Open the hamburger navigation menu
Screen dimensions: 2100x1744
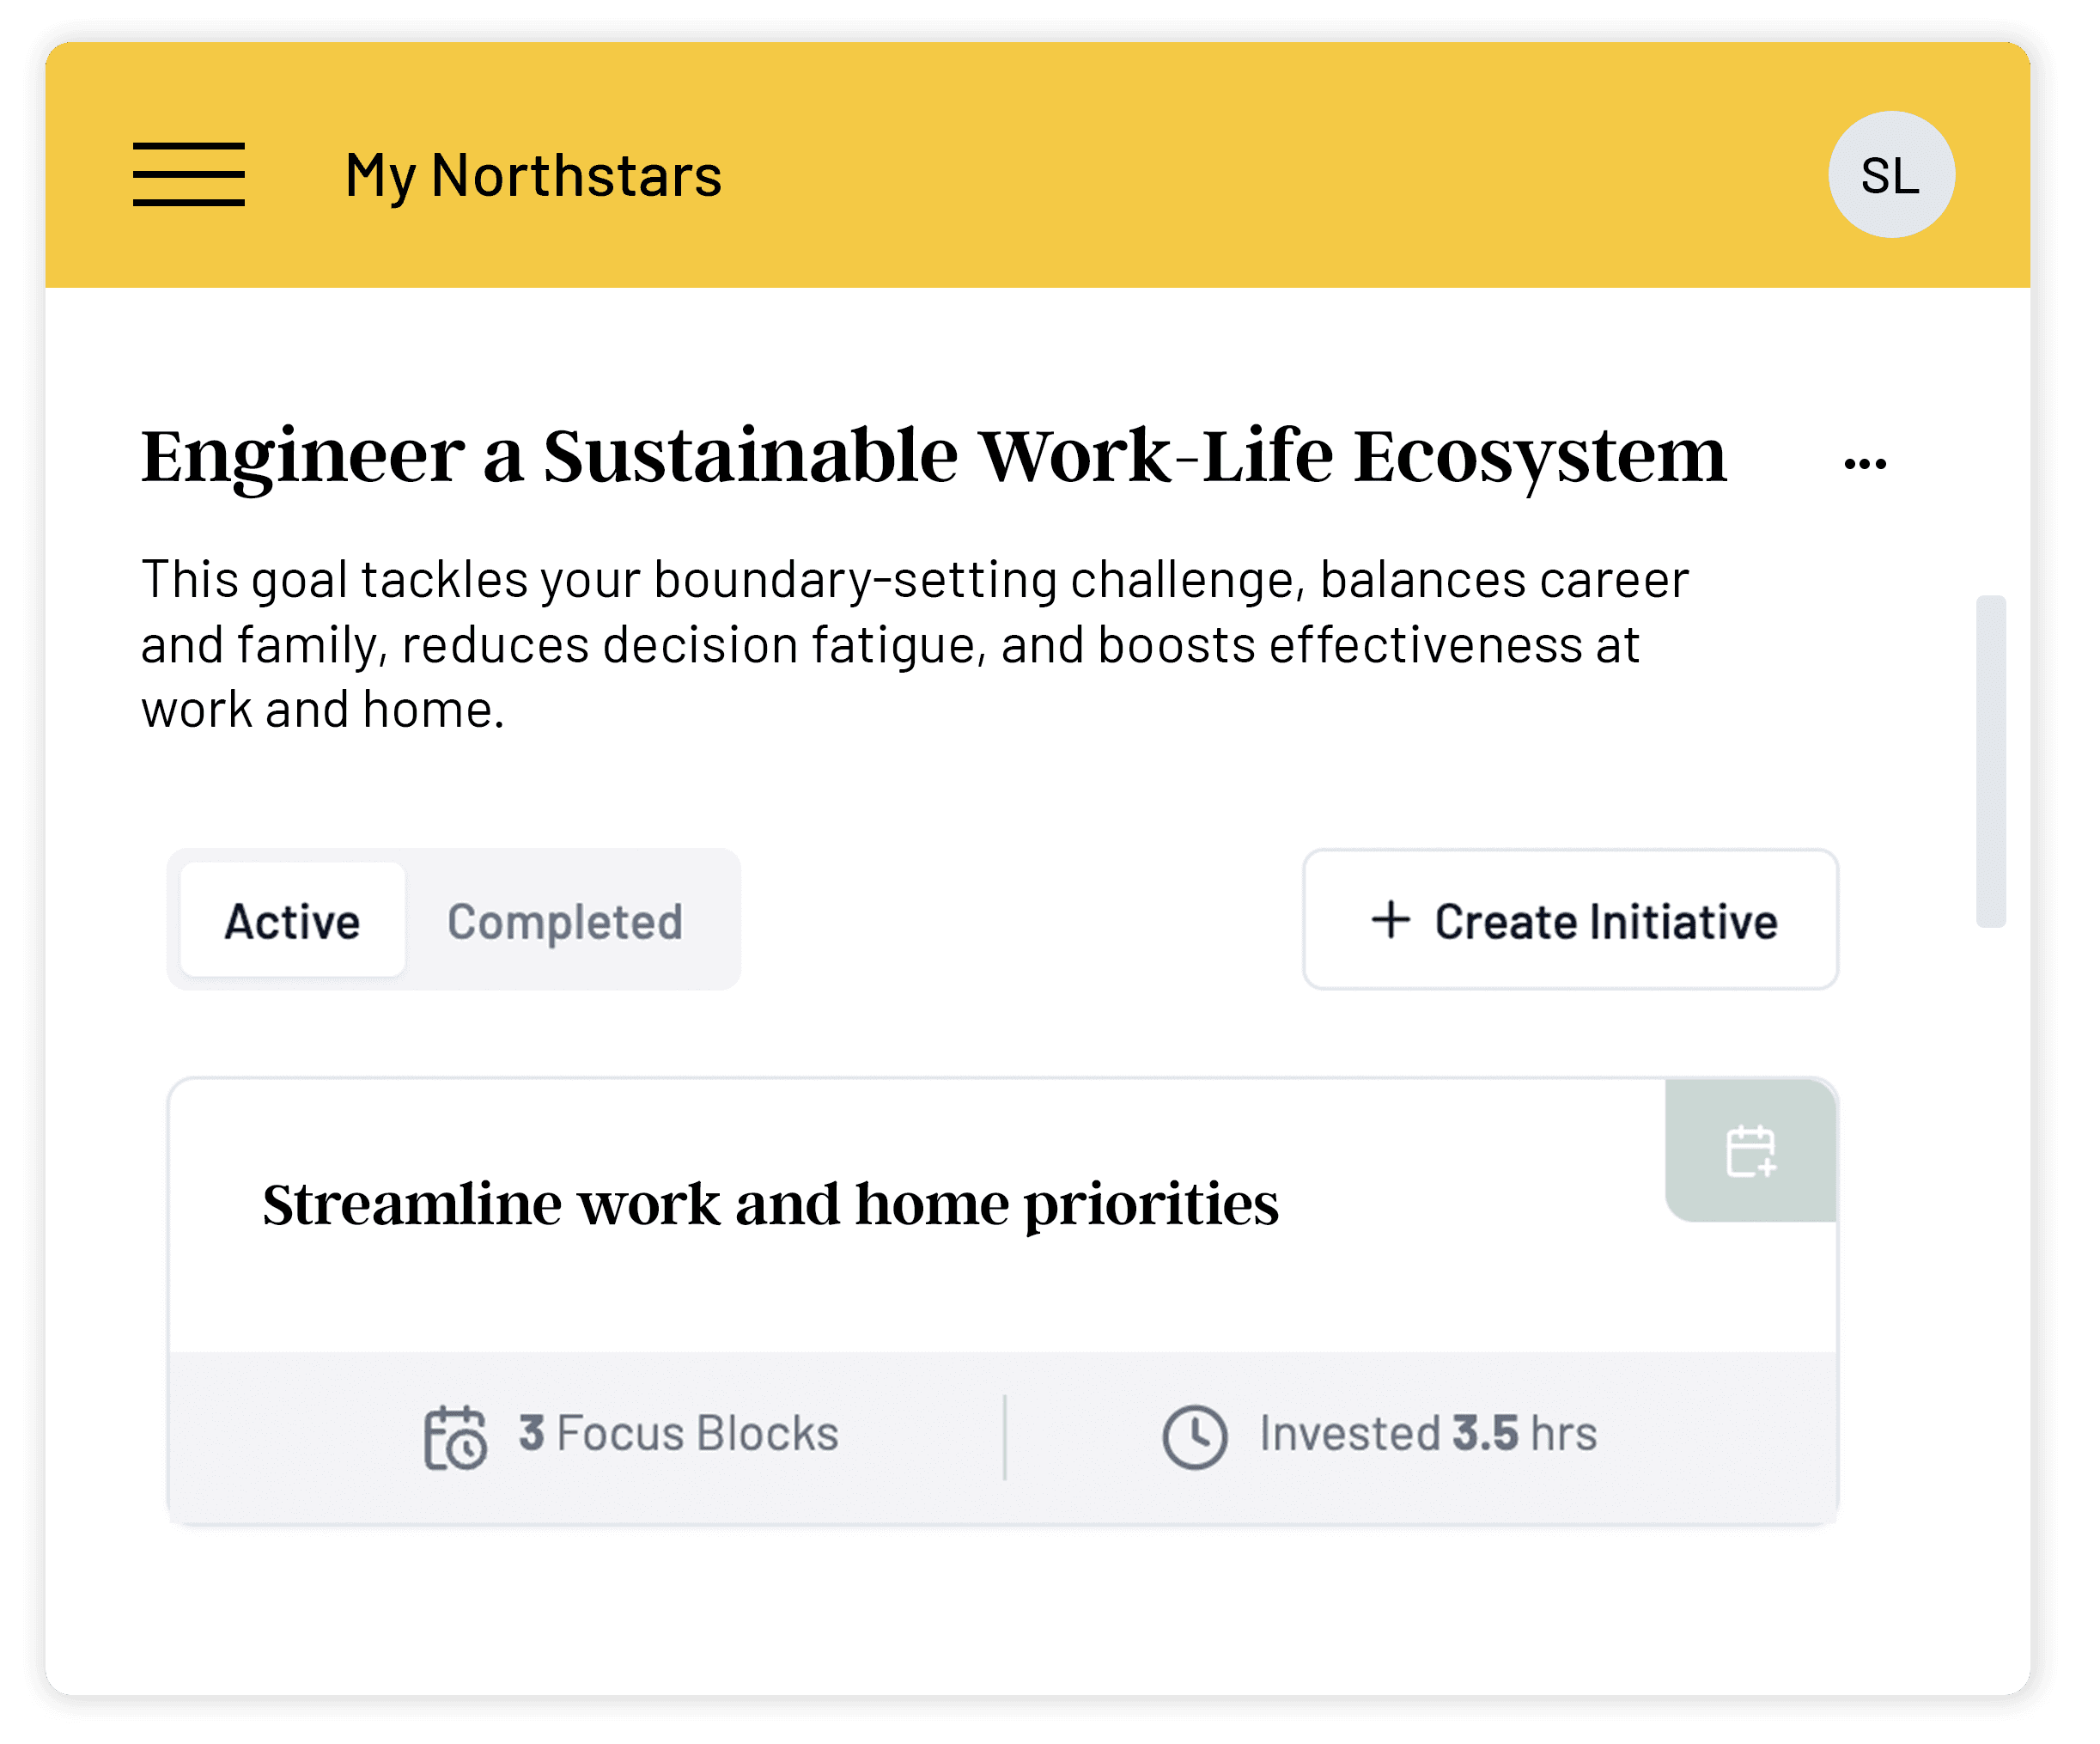click(x=188, y=175)
